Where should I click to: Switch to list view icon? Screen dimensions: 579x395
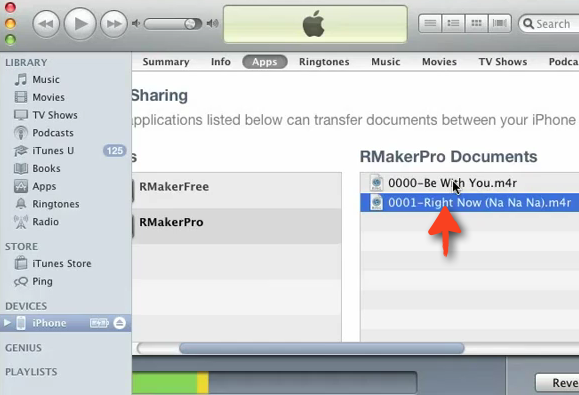coord(430,24)
